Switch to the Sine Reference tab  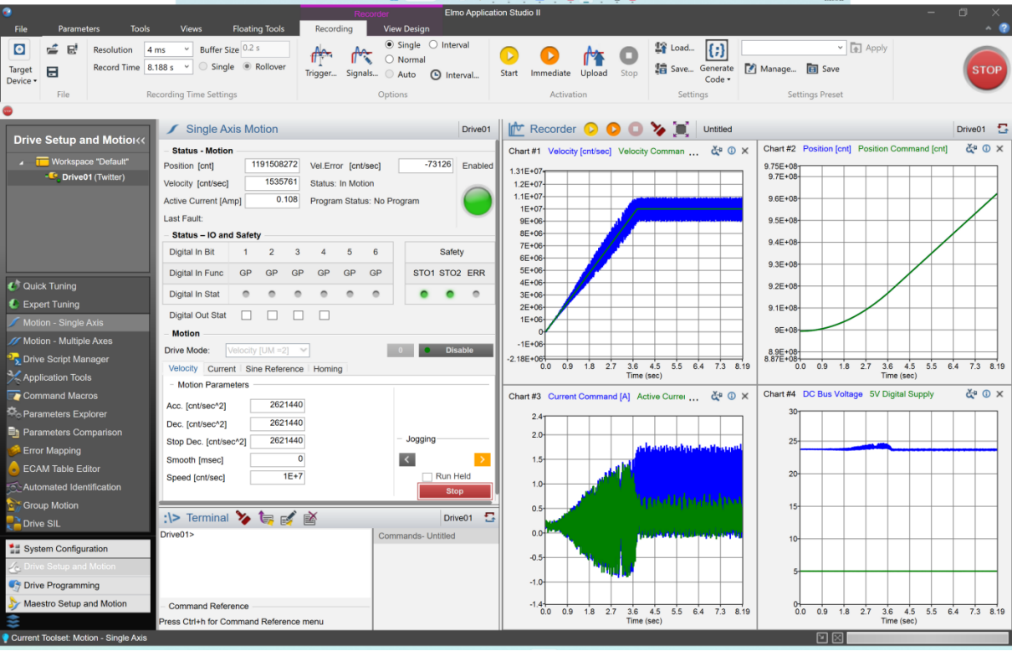[274, 369]
